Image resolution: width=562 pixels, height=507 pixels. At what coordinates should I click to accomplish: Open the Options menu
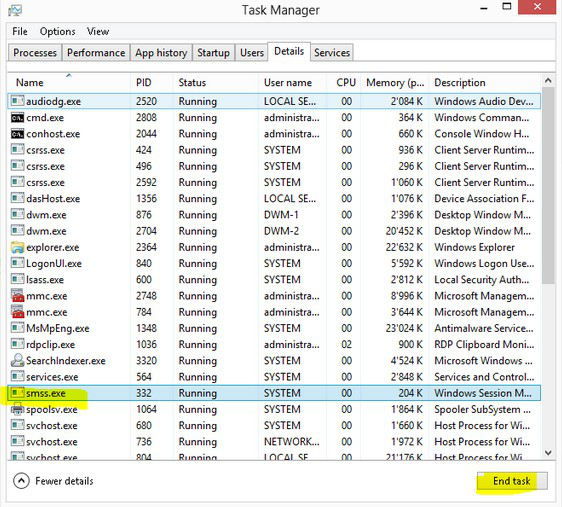(x=57, y=32)
